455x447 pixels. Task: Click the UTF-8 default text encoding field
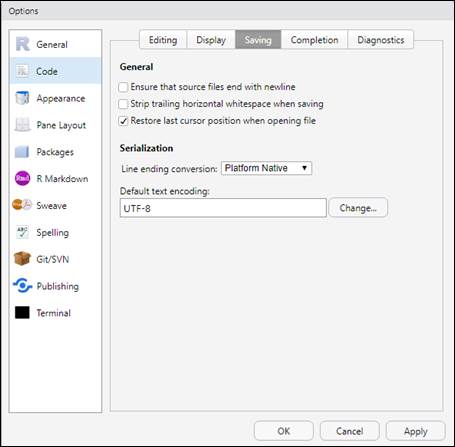pos(223,208)
